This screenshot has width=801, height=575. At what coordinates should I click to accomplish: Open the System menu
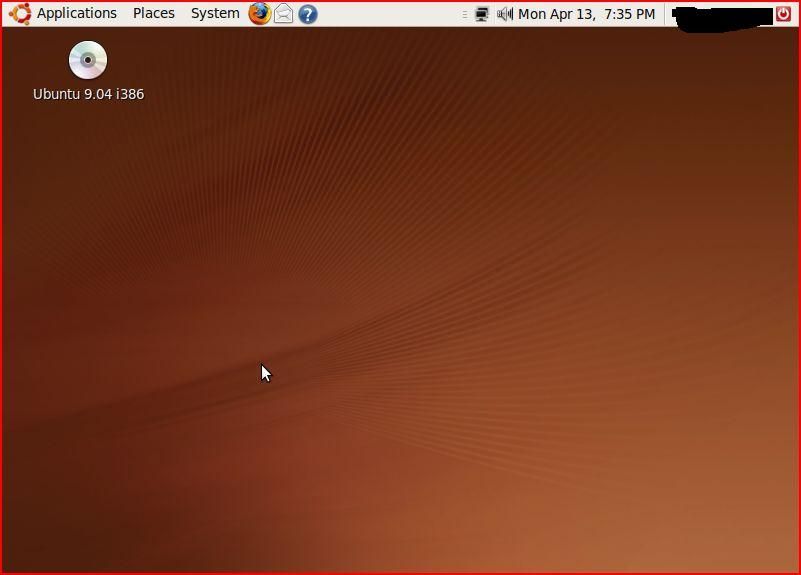tap(215, 14)
